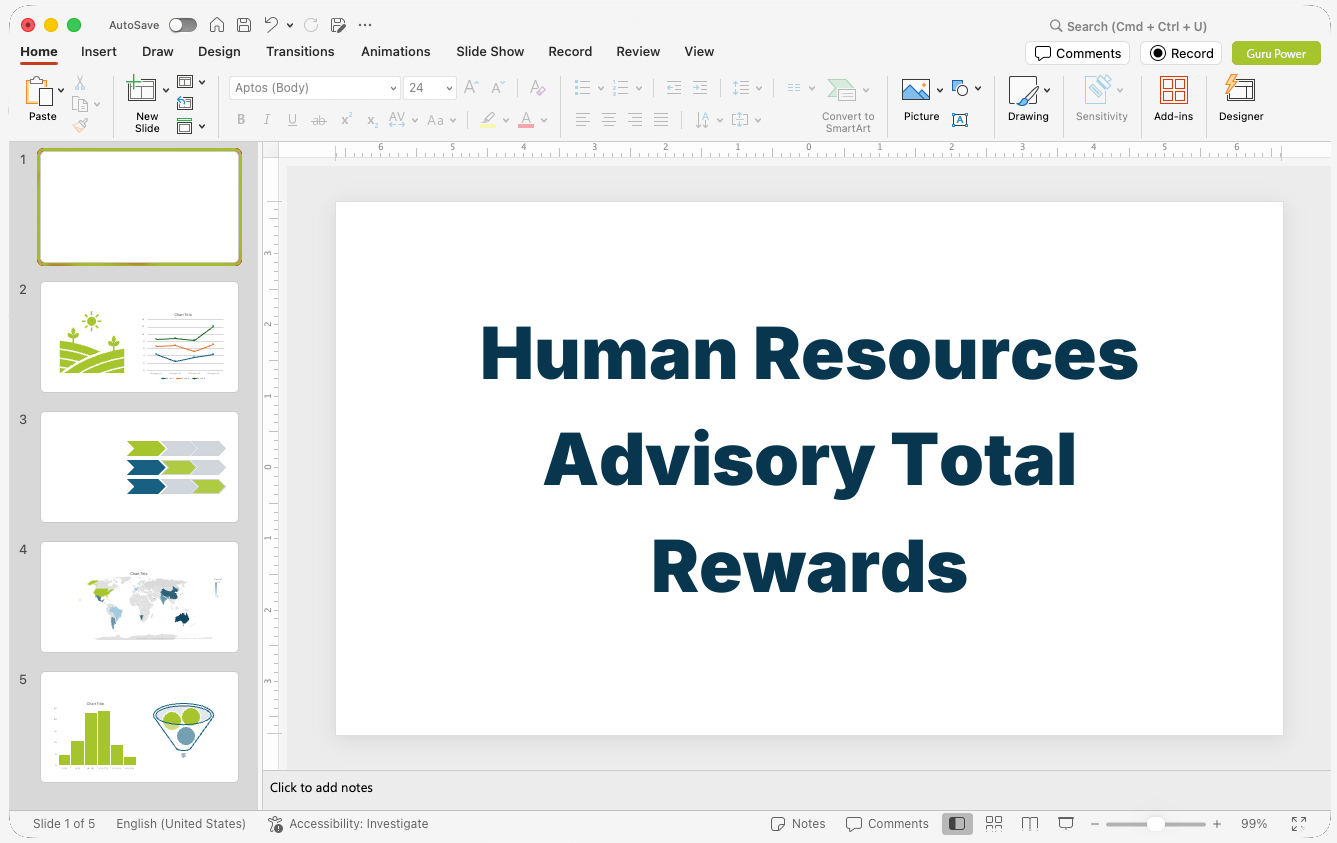This screenshot has width=1337, height=843.
Task: Toggle Underline formatting
Action: (x=293, y=120)
